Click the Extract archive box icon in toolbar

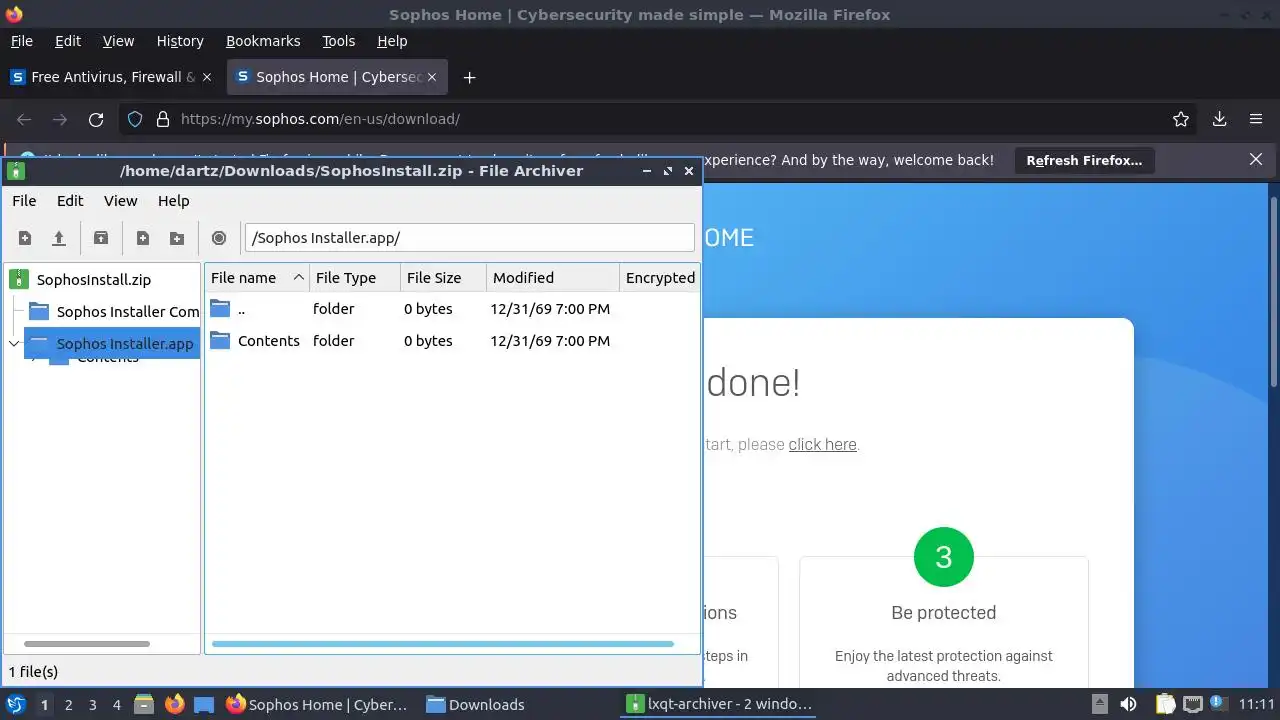point(101,238)
